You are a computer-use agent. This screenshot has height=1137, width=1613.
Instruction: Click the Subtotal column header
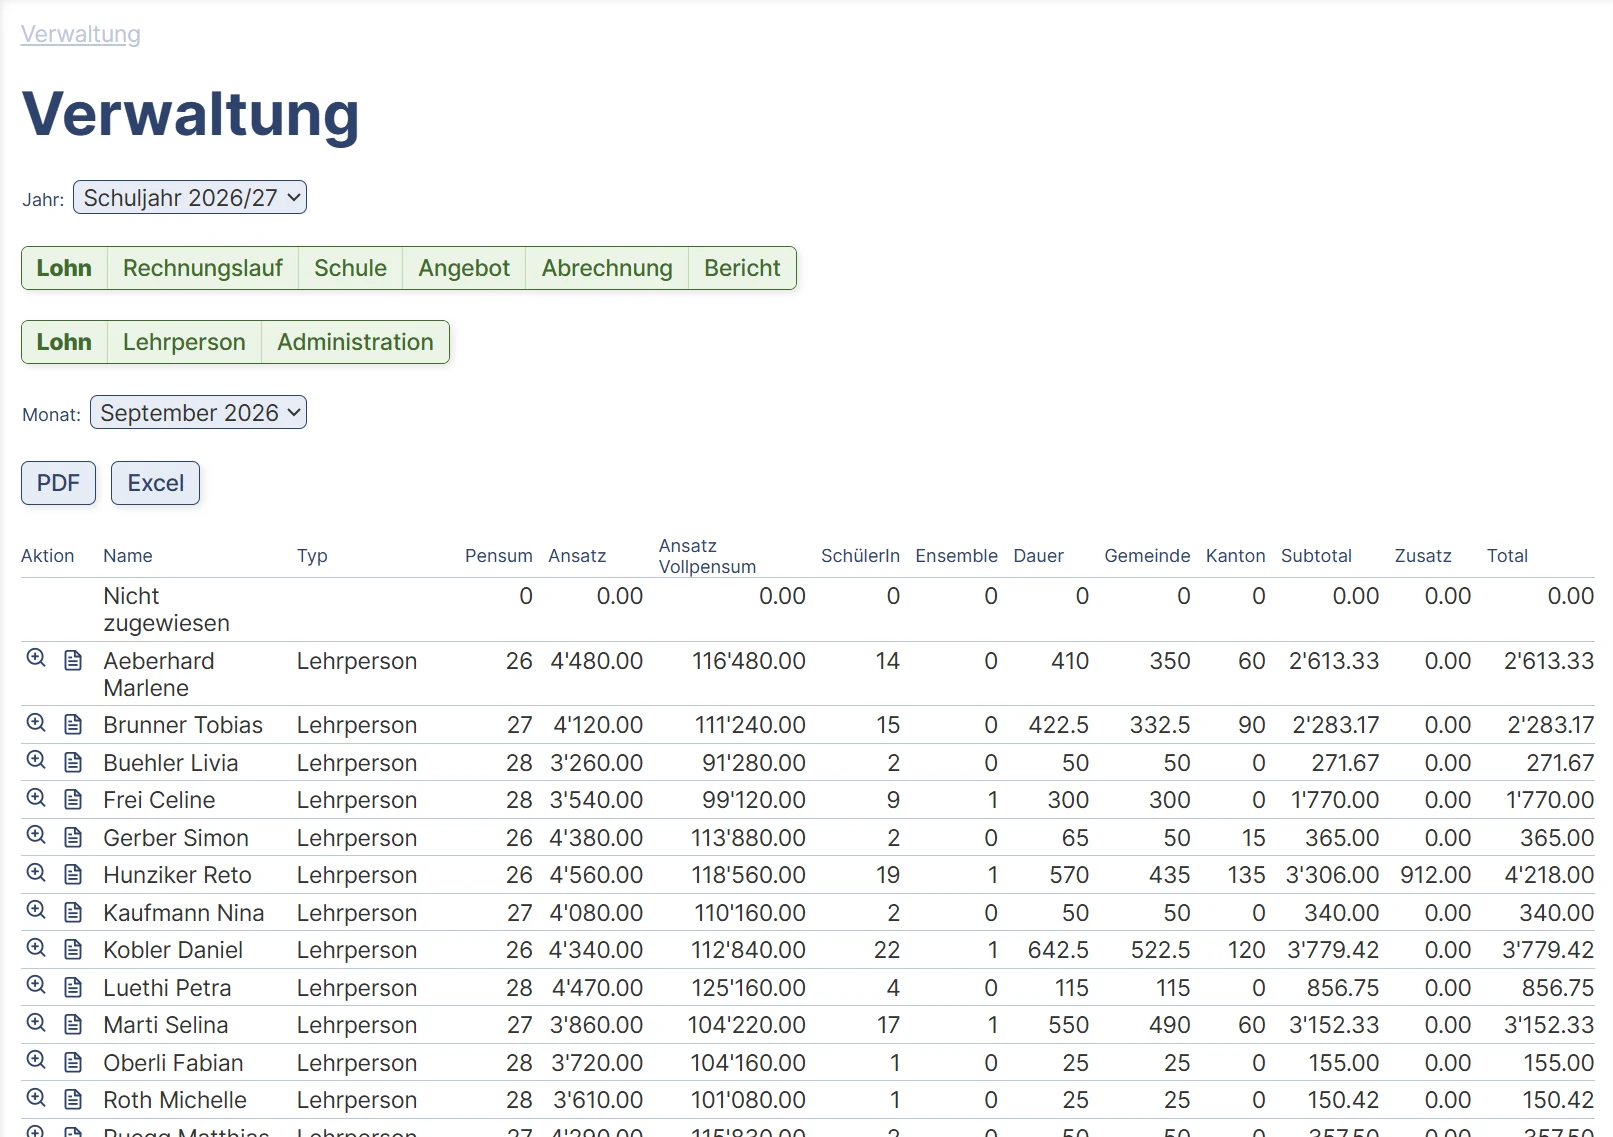pos(1316,556)
